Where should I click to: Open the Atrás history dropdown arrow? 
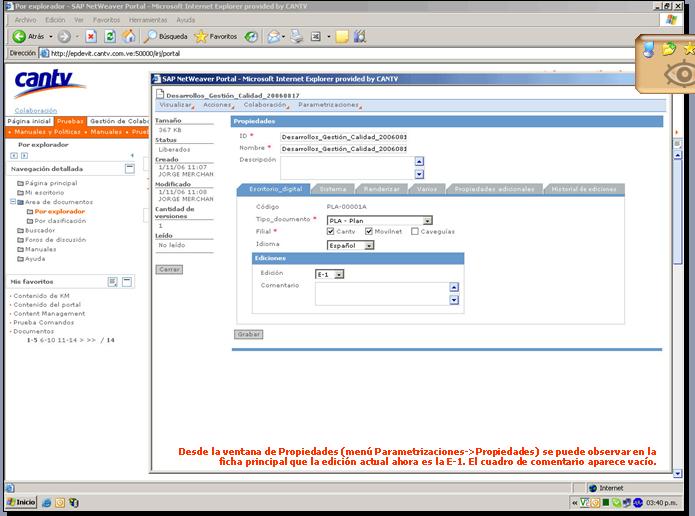[51, 36]
